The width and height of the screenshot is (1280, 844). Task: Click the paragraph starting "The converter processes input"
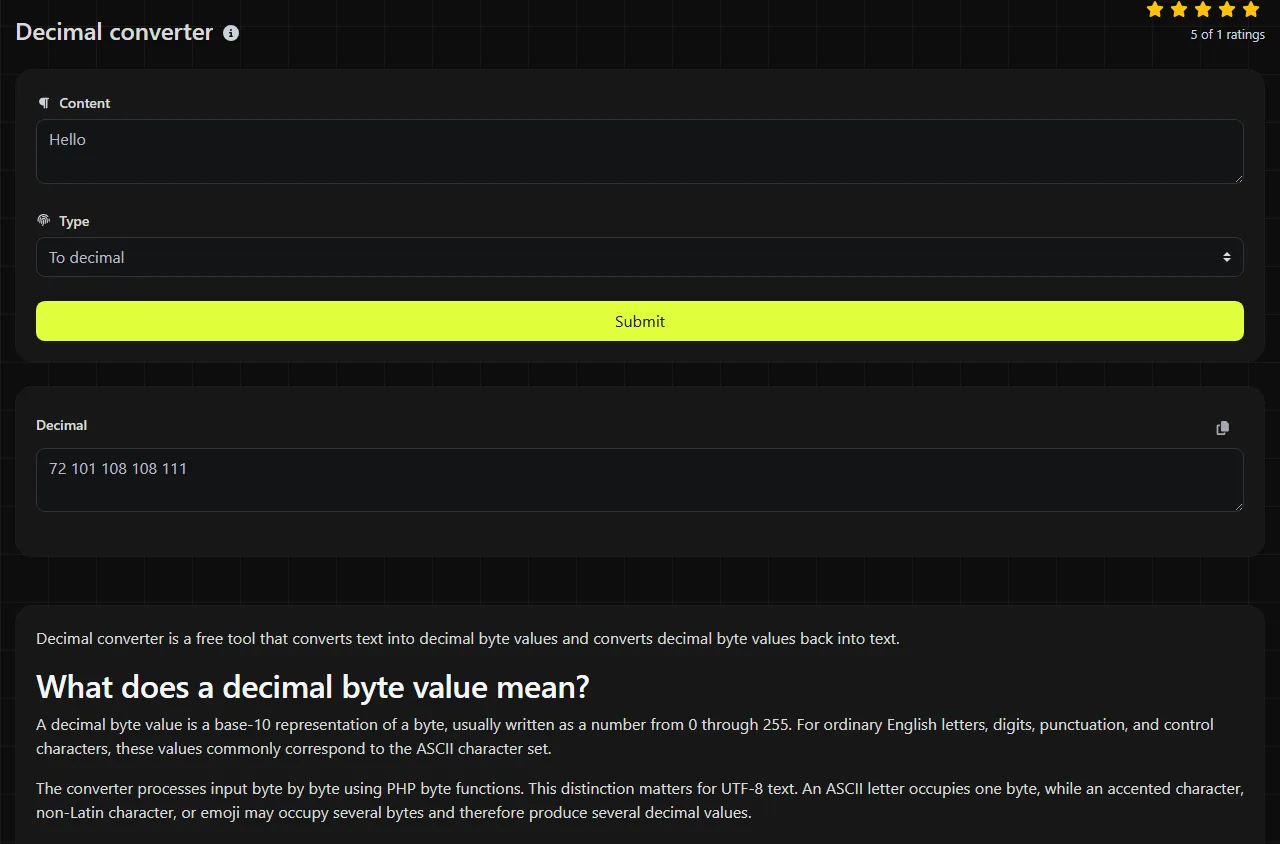tap(640, 800)
